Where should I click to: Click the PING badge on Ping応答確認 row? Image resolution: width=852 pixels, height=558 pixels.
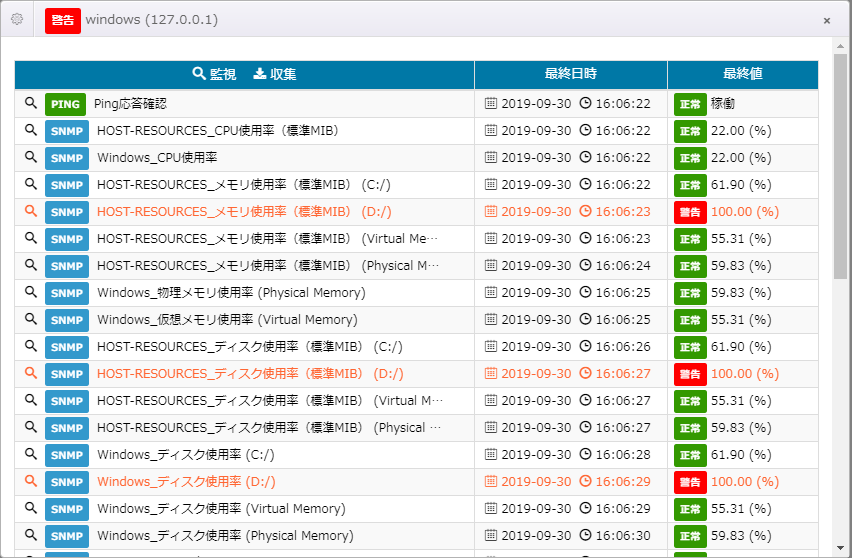[x=65, y=104]
